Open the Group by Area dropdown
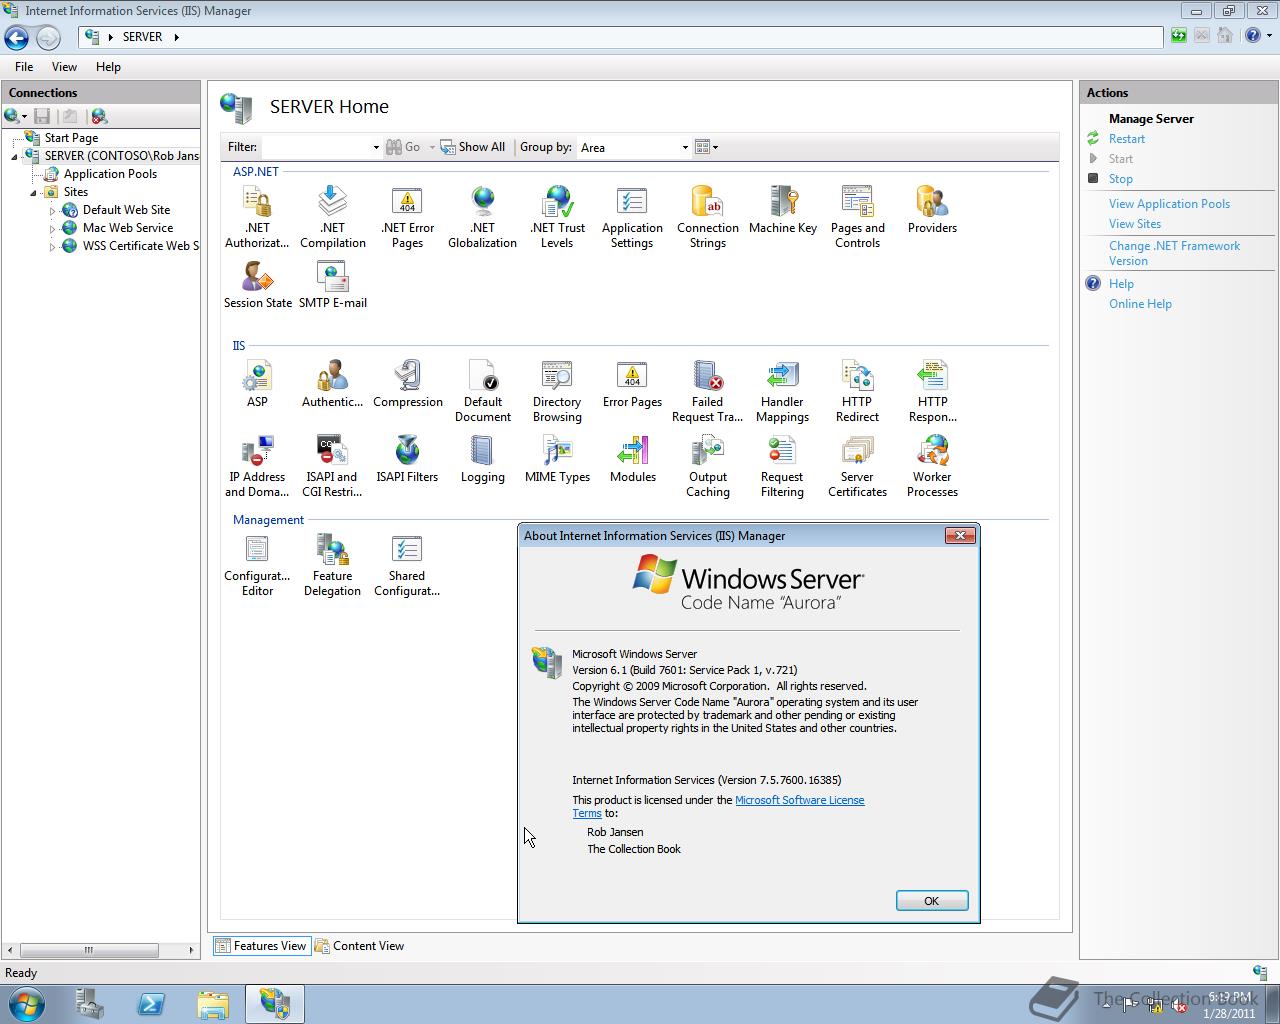The width and height of the screenshot is (1280, 1024). point(685,147)
